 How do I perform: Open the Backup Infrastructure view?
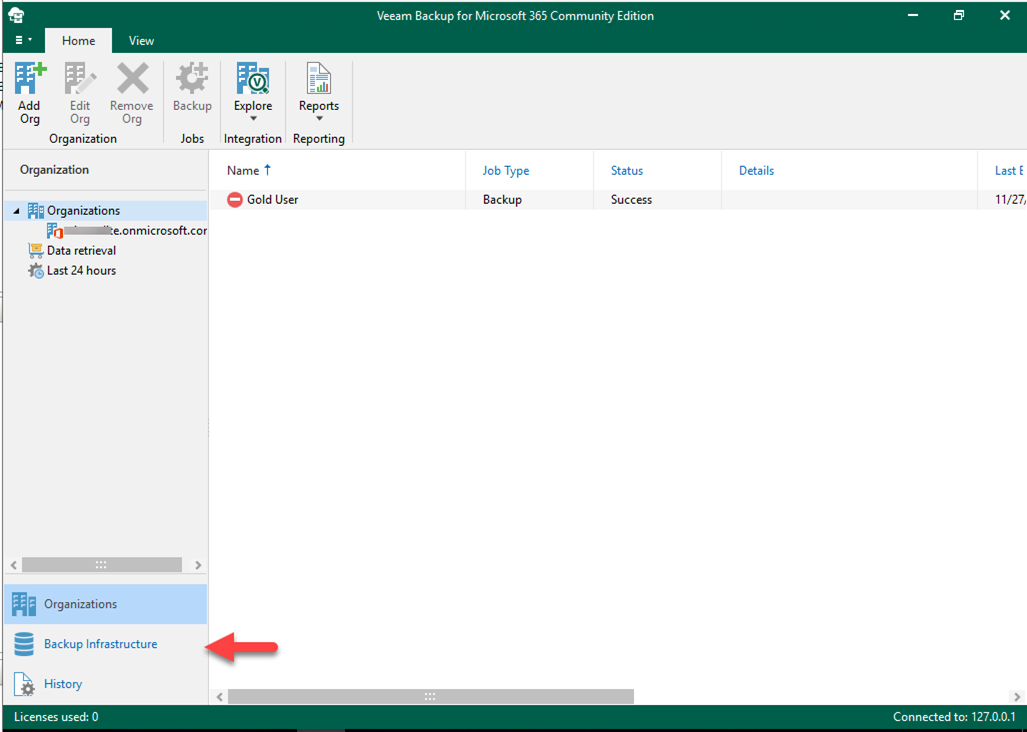[105, 644]
